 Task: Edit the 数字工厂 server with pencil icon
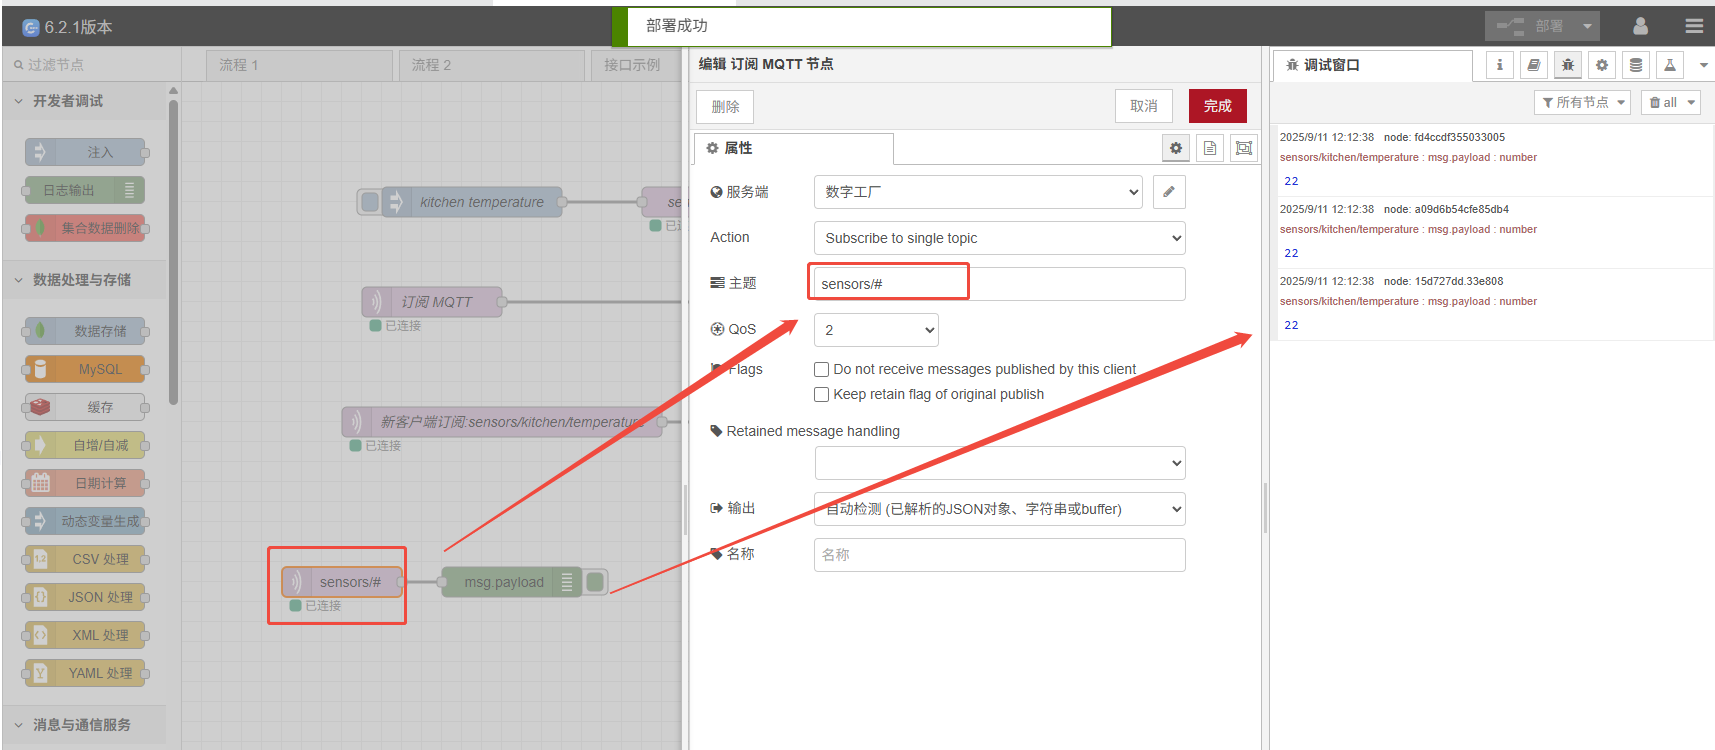pyautogui.click(x=1169, y=192)
